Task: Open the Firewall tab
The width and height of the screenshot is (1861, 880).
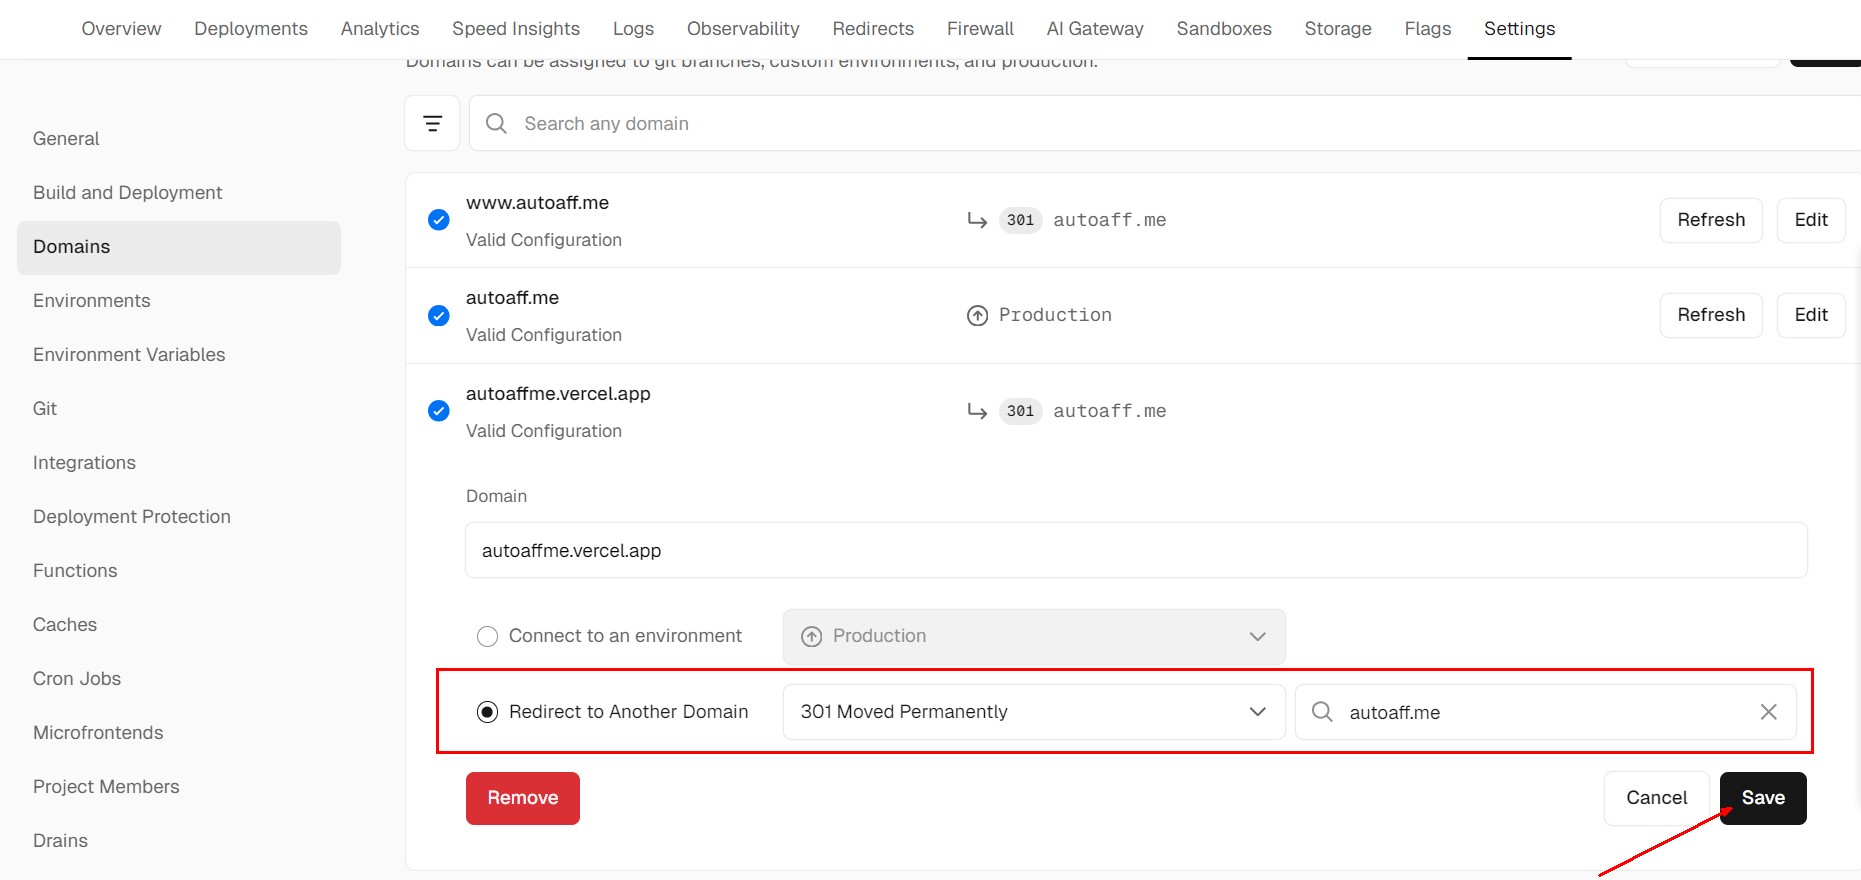Action: pyautogui.click(x=980, y=29)
